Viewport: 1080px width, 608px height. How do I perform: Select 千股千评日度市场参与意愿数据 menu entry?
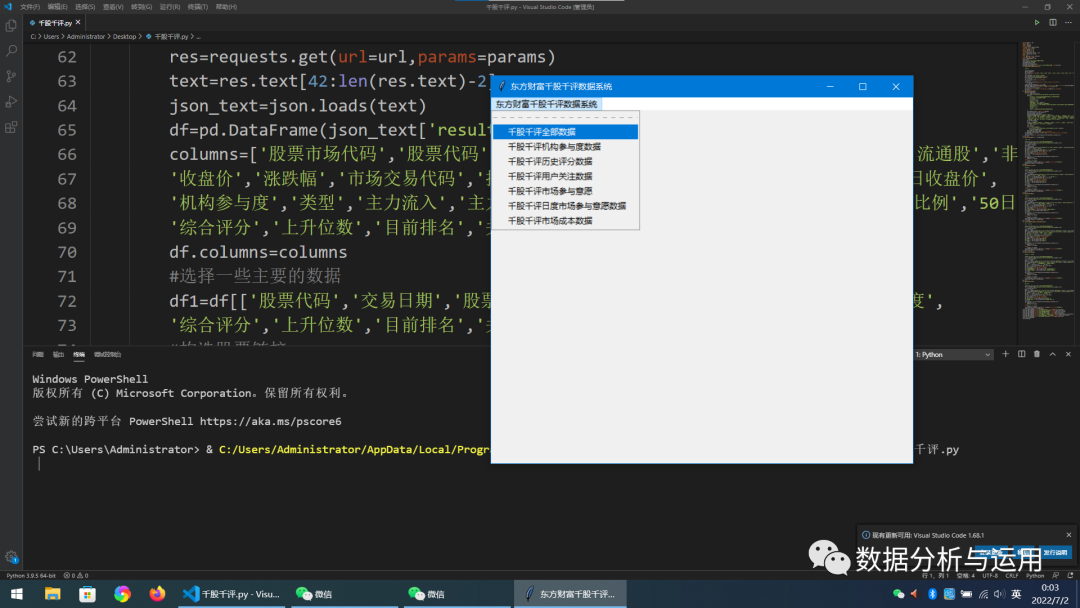click(565, 206)
